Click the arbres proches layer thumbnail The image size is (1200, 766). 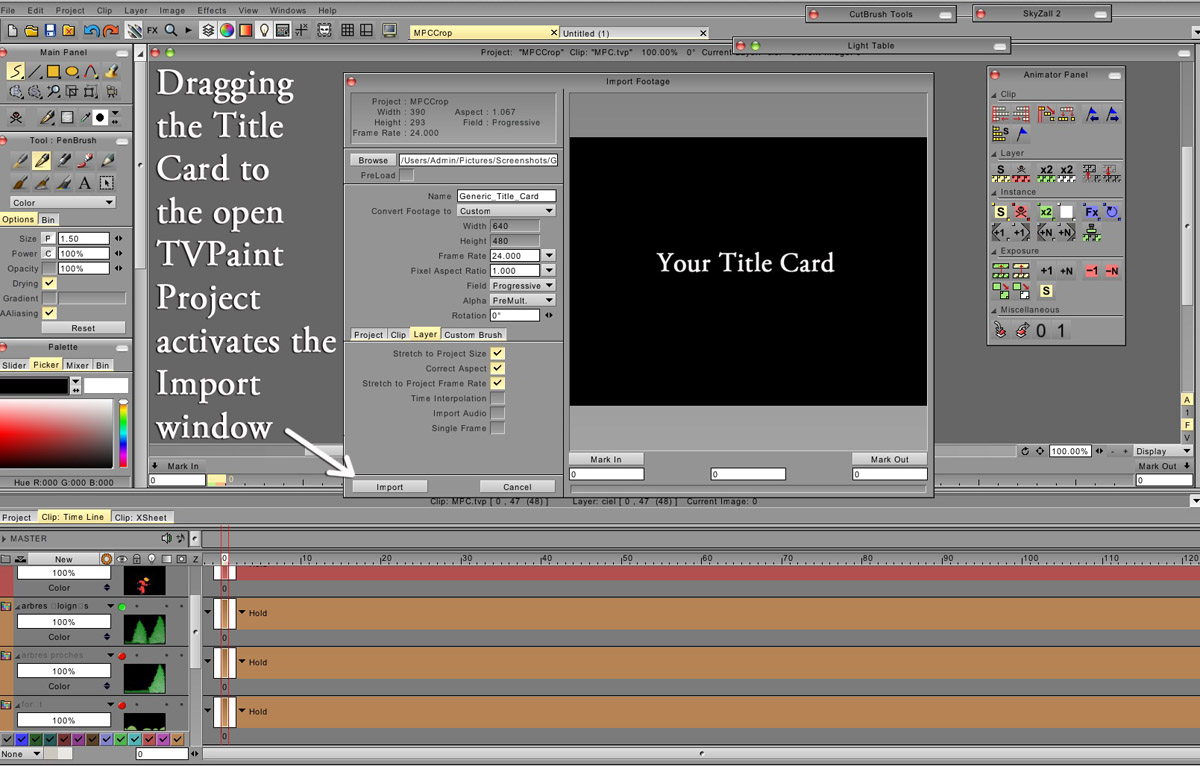pyautogui.click(x=144, y=679)
